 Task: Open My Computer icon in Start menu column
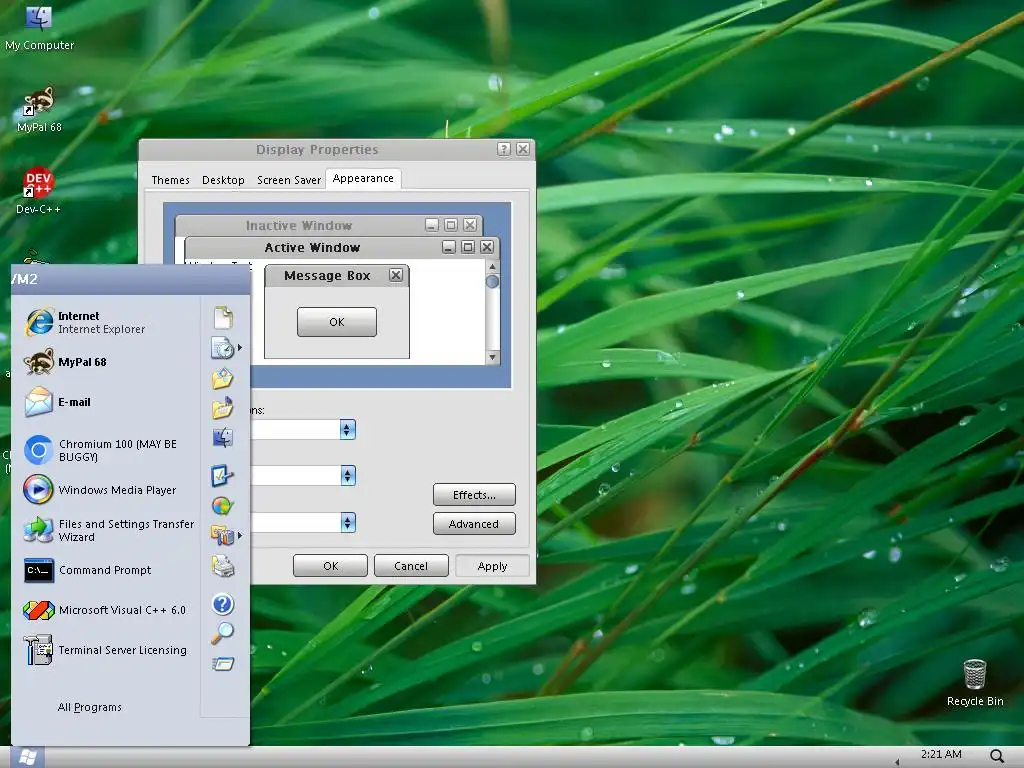coord(223,437)
